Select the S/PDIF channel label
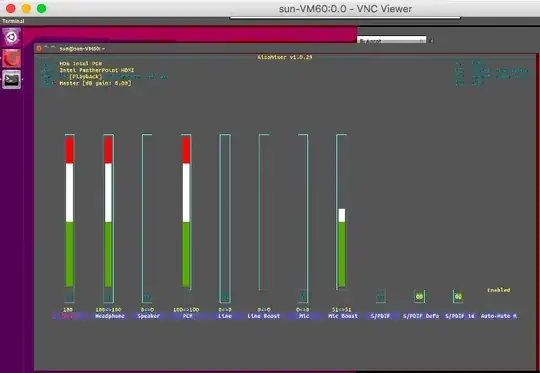540x373 pixels. click(x=381, y=316)
